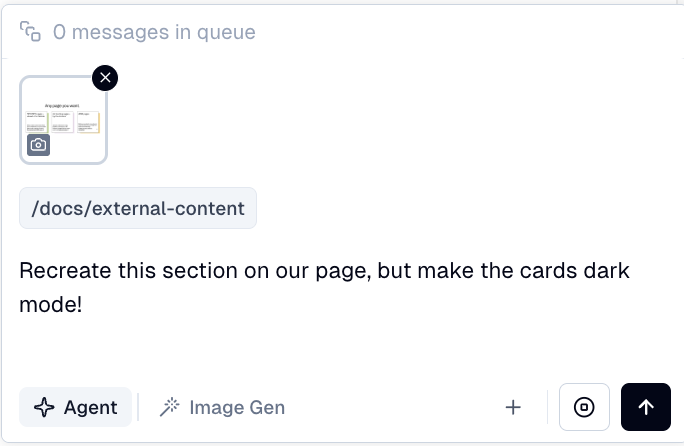Remove the attached screenshot with the X
Image resolution: width=684 pixels, height=446 pixels.
(105, 77)
